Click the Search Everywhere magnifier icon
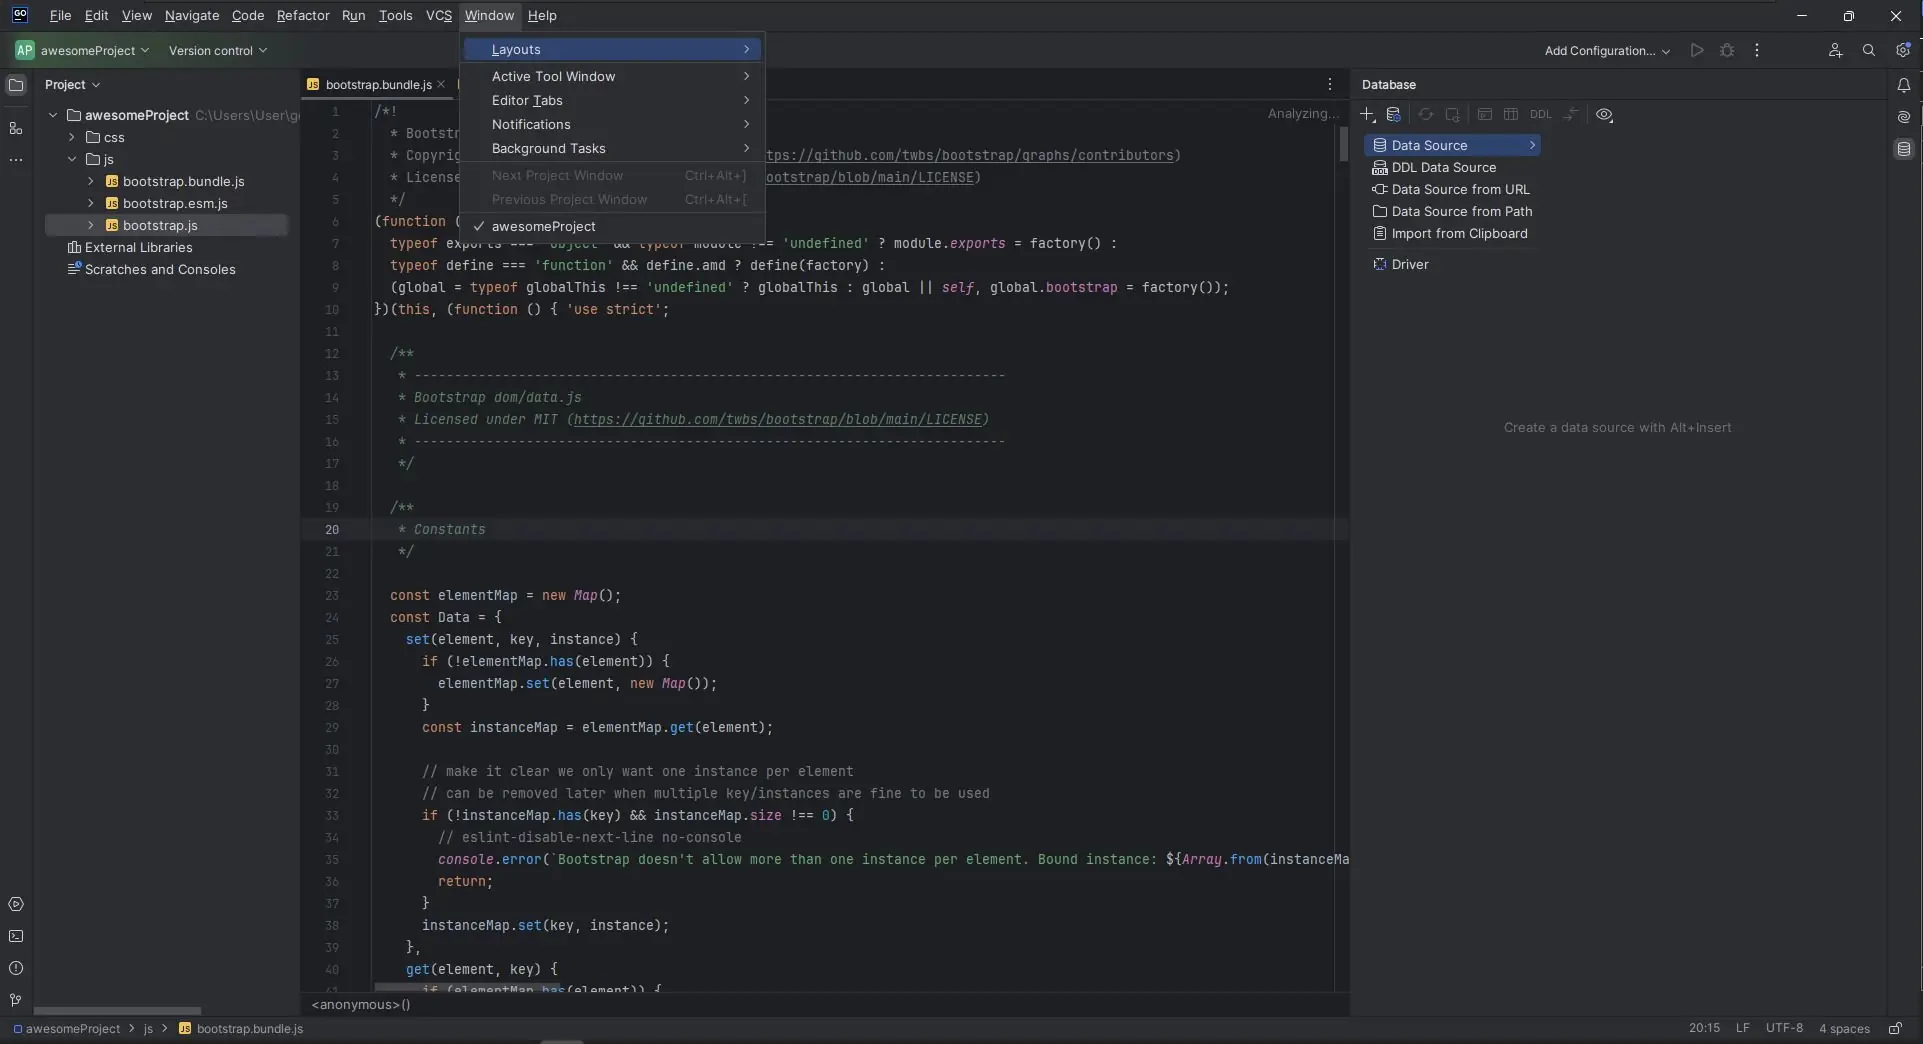The height and width of the screenshot is (1044, 1923). [x=1868, y=50]
